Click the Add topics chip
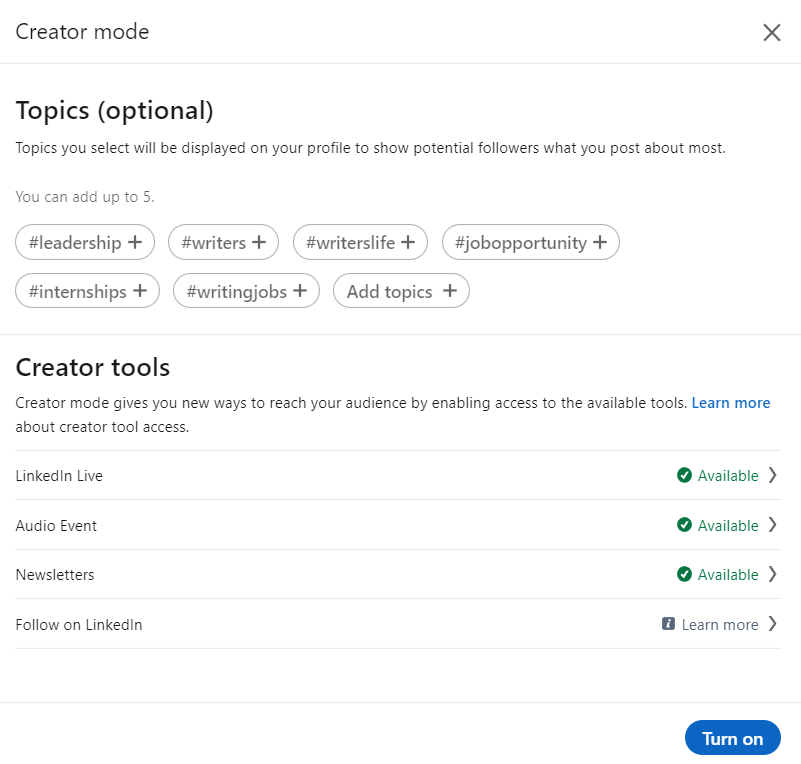 [x=400, y=291]
